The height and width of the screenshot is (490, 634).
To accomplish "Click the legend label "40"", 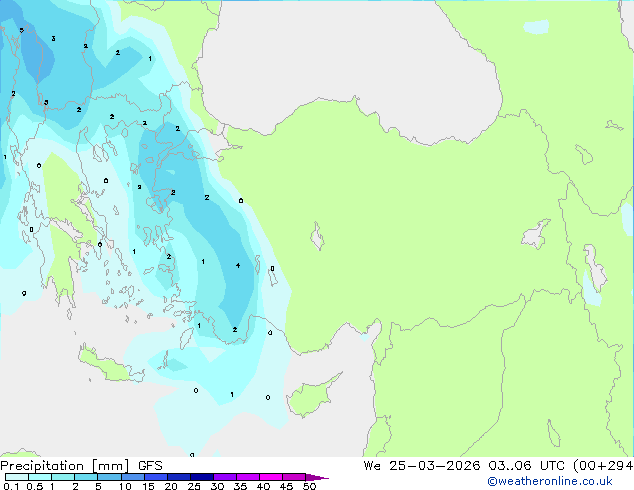I will tap(263, 486).
